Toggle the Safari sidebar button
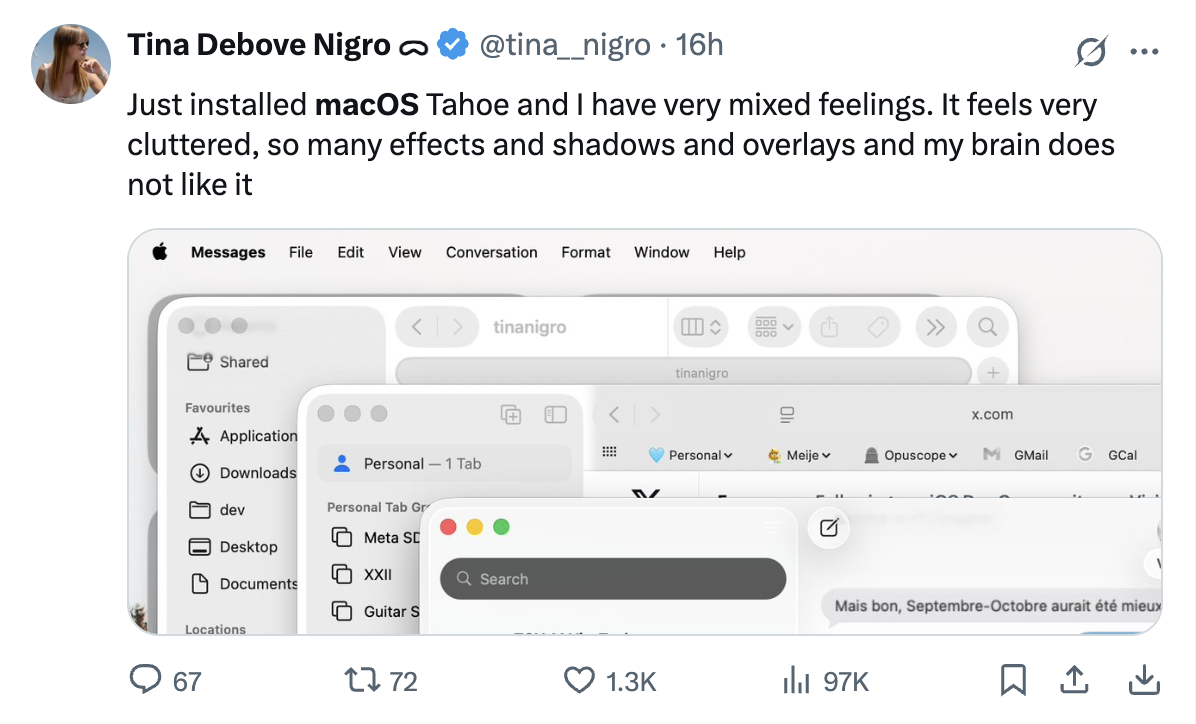Screen dimensions: 1196x724 coord(555,414)
